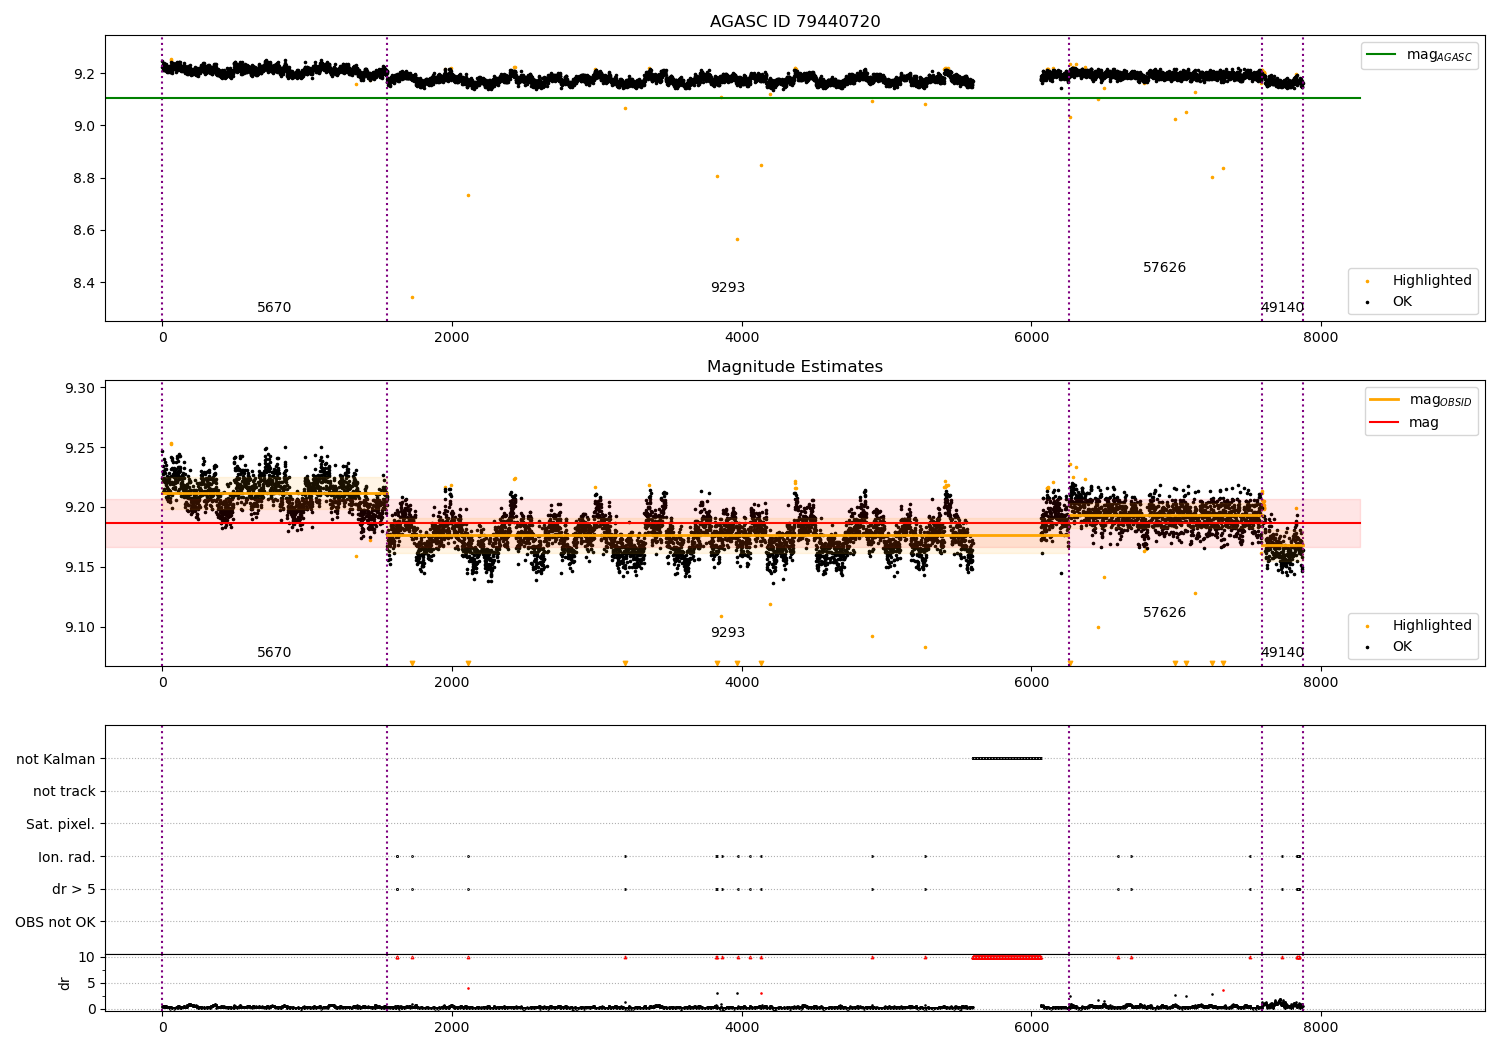Image resolution: width=1500 pixels, height=1050 pixels.
Task: Click orange line sample beside mag OBSID
Action: point(1385,400)
